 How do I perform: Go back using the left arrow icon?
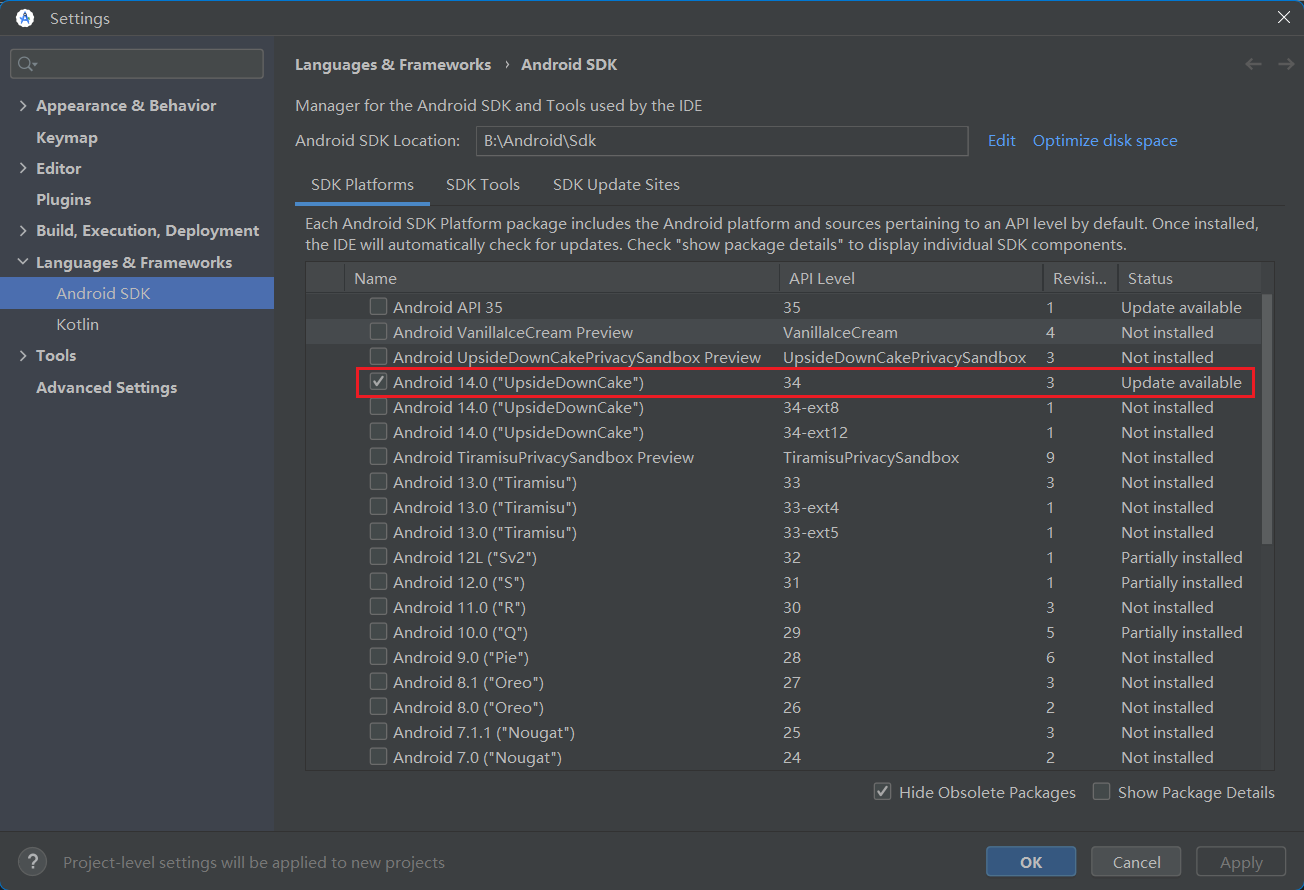coord(1253,64)
